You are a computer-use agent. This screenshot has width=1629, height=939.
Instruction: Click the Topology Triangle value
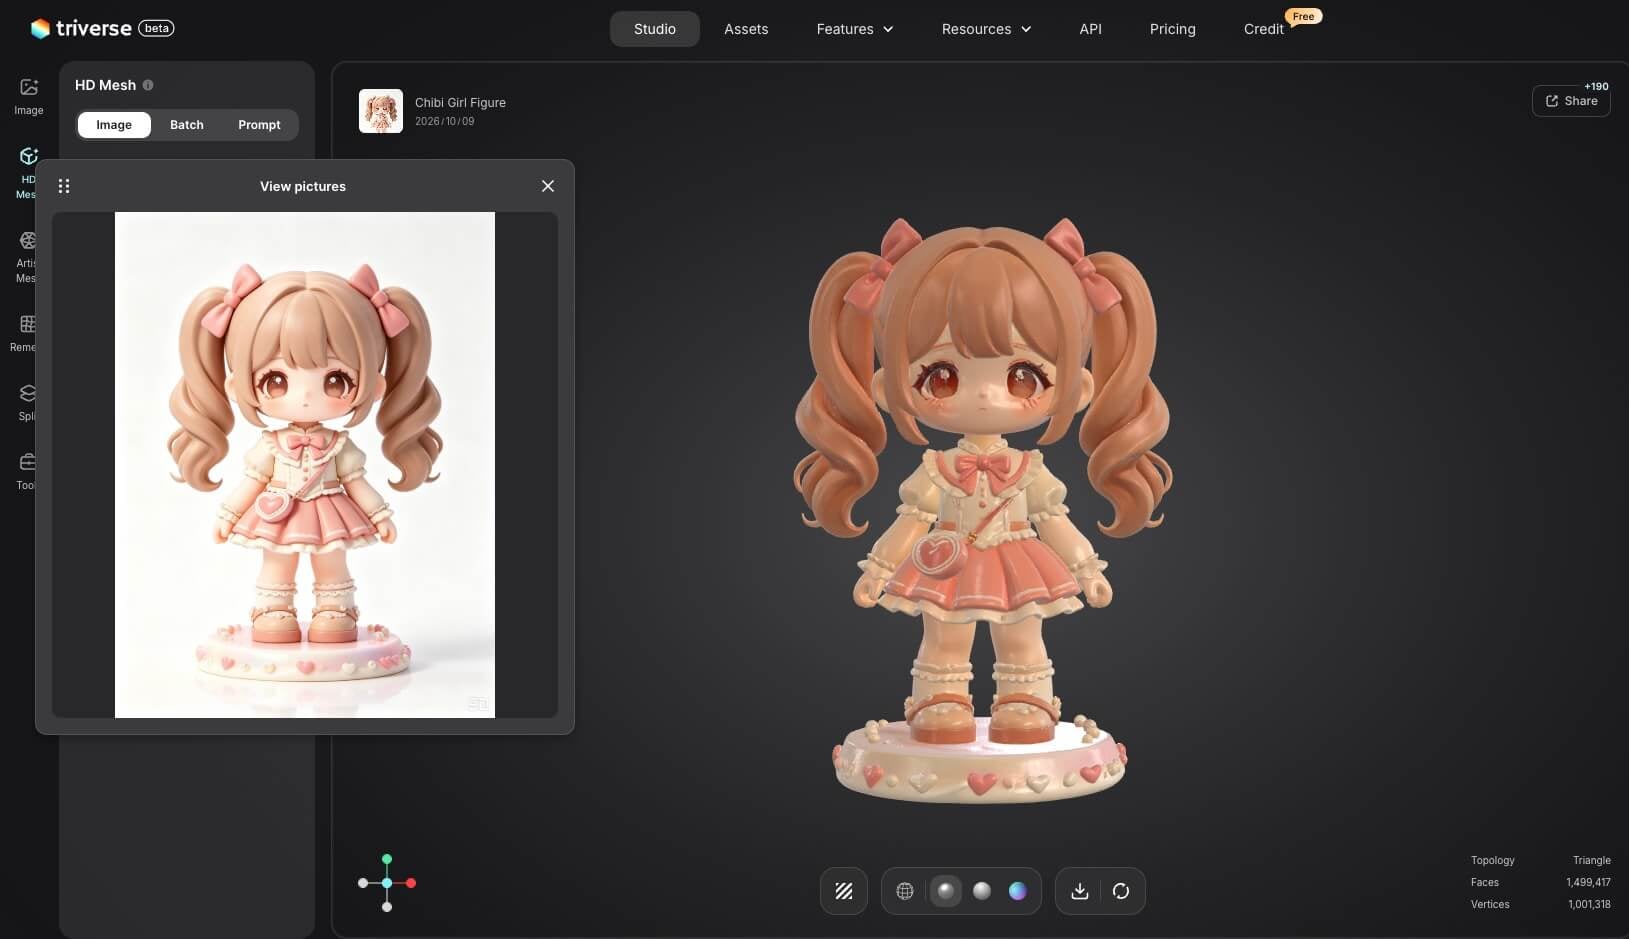coord(1591,860)
